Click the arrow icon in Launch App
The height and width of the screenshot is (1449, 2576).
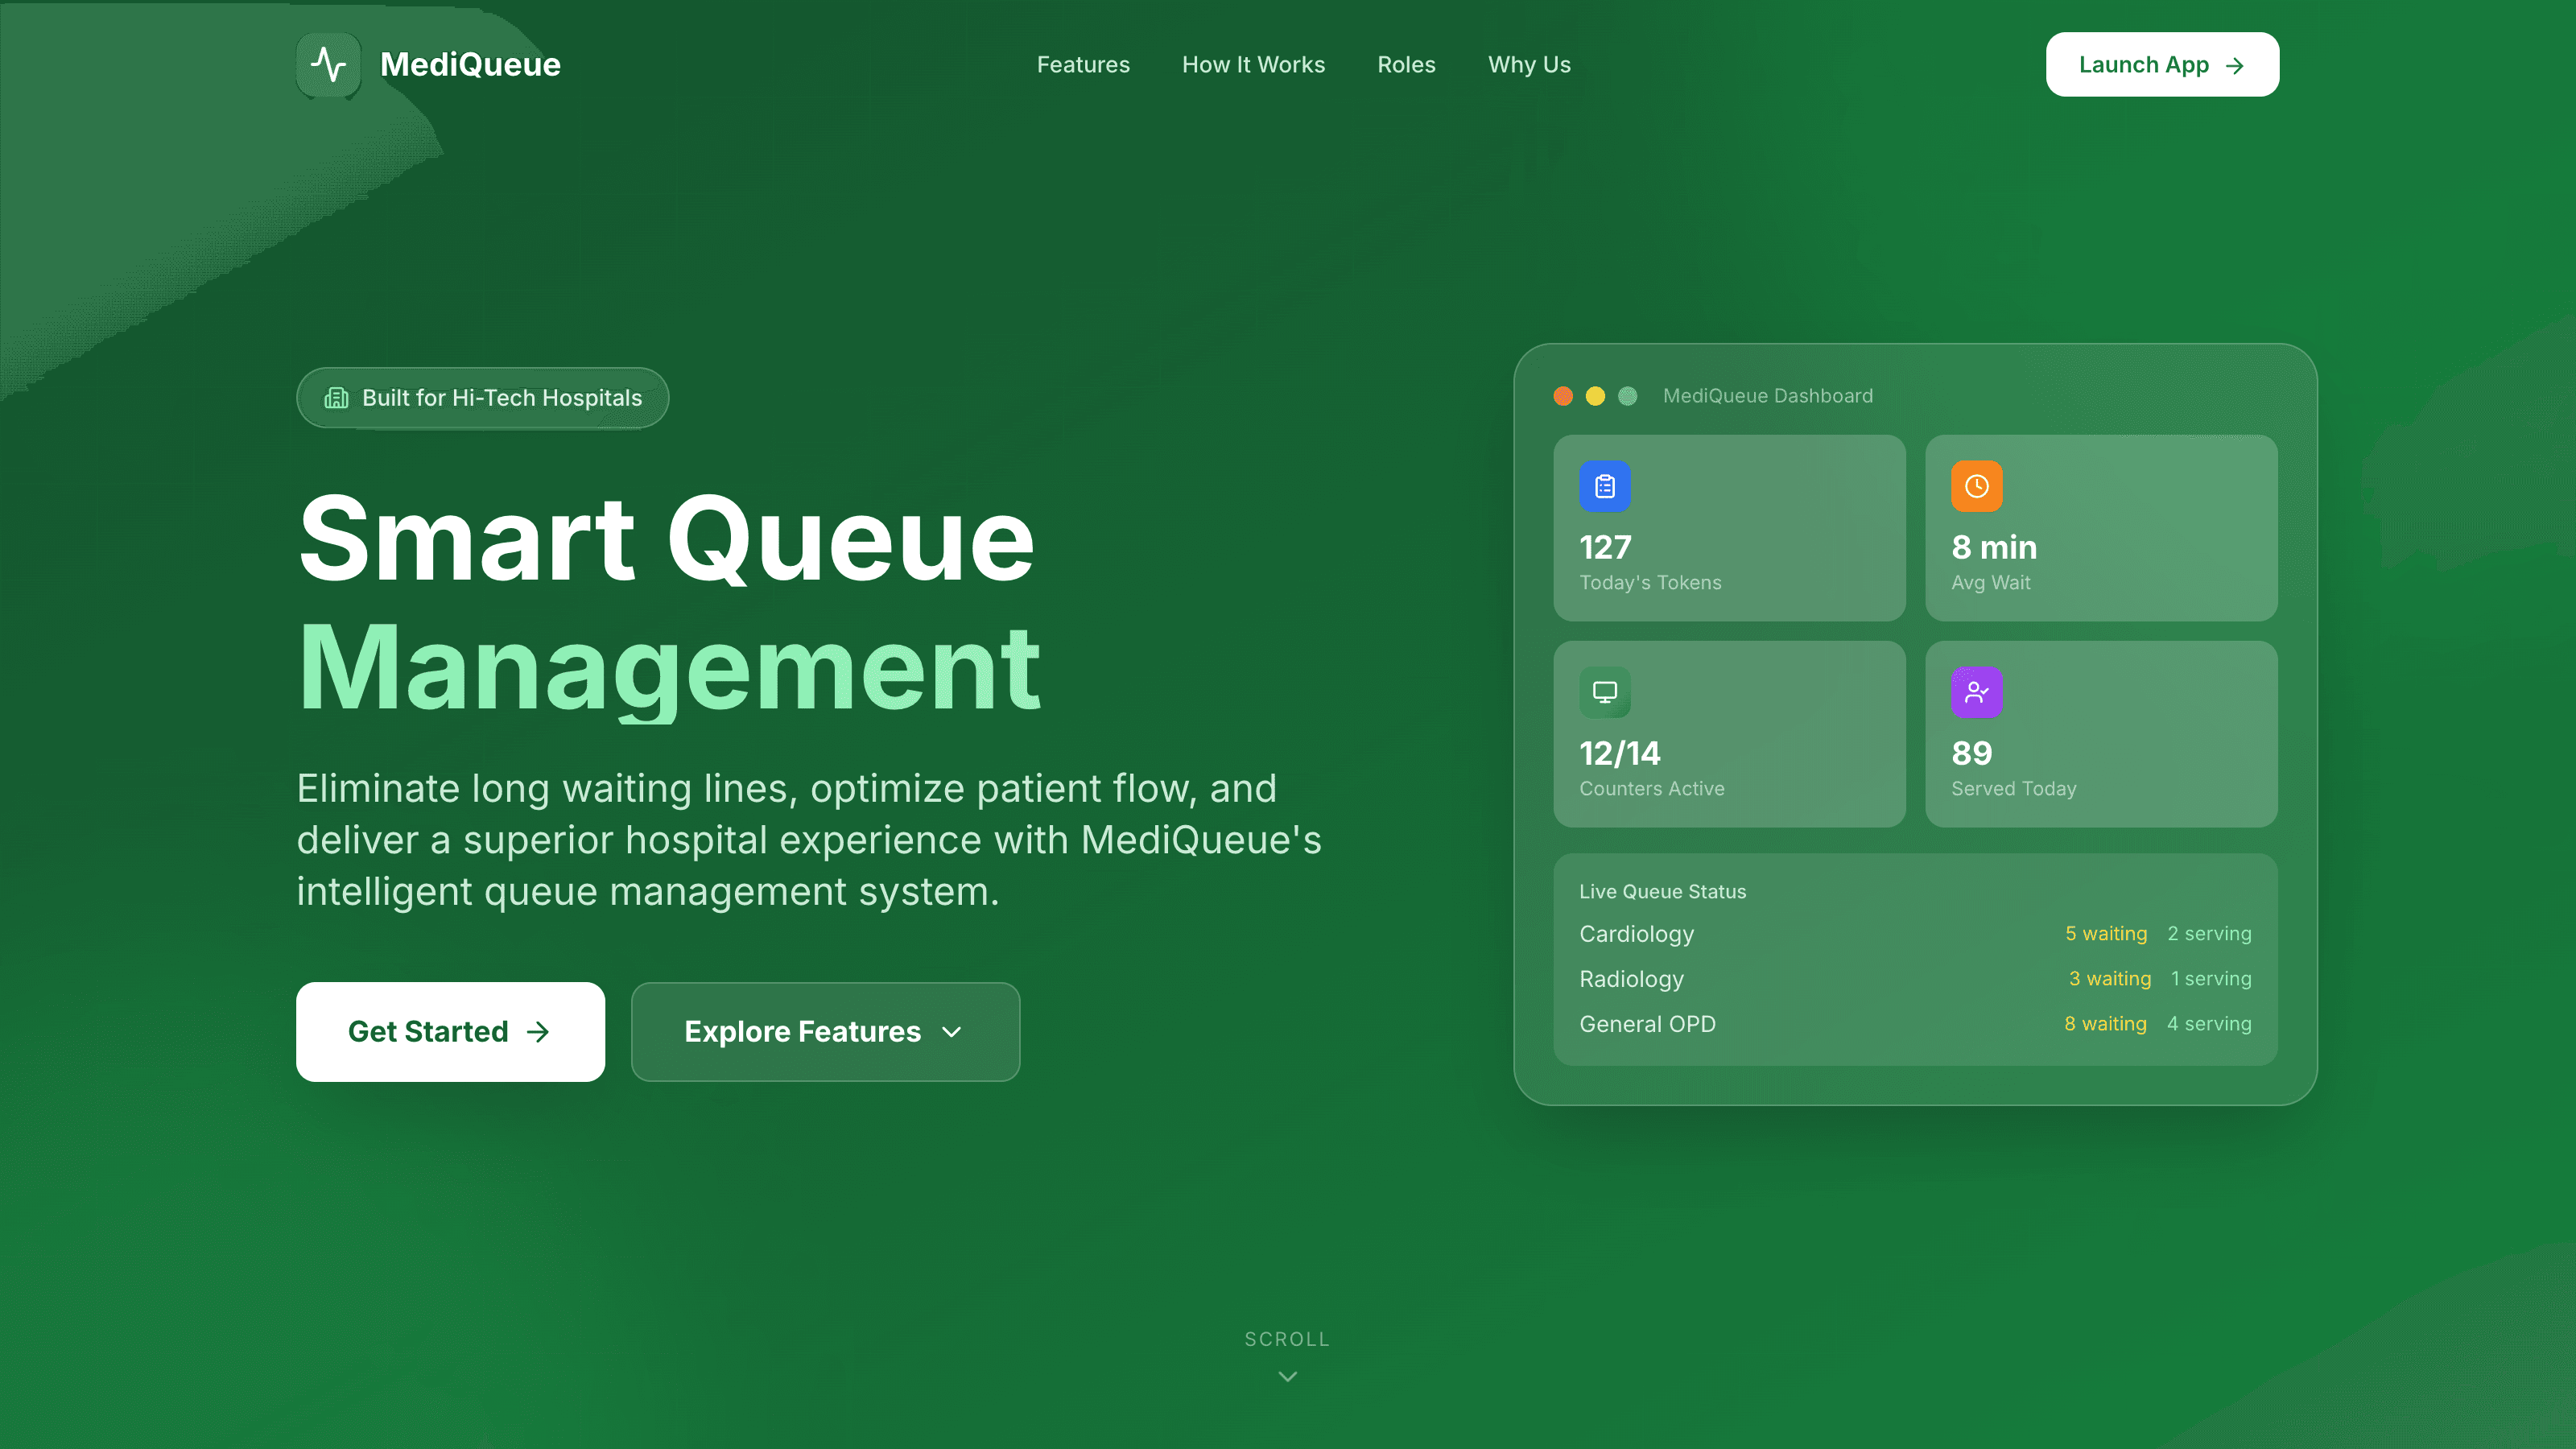pyautogui.click(x=2234, y=66)
